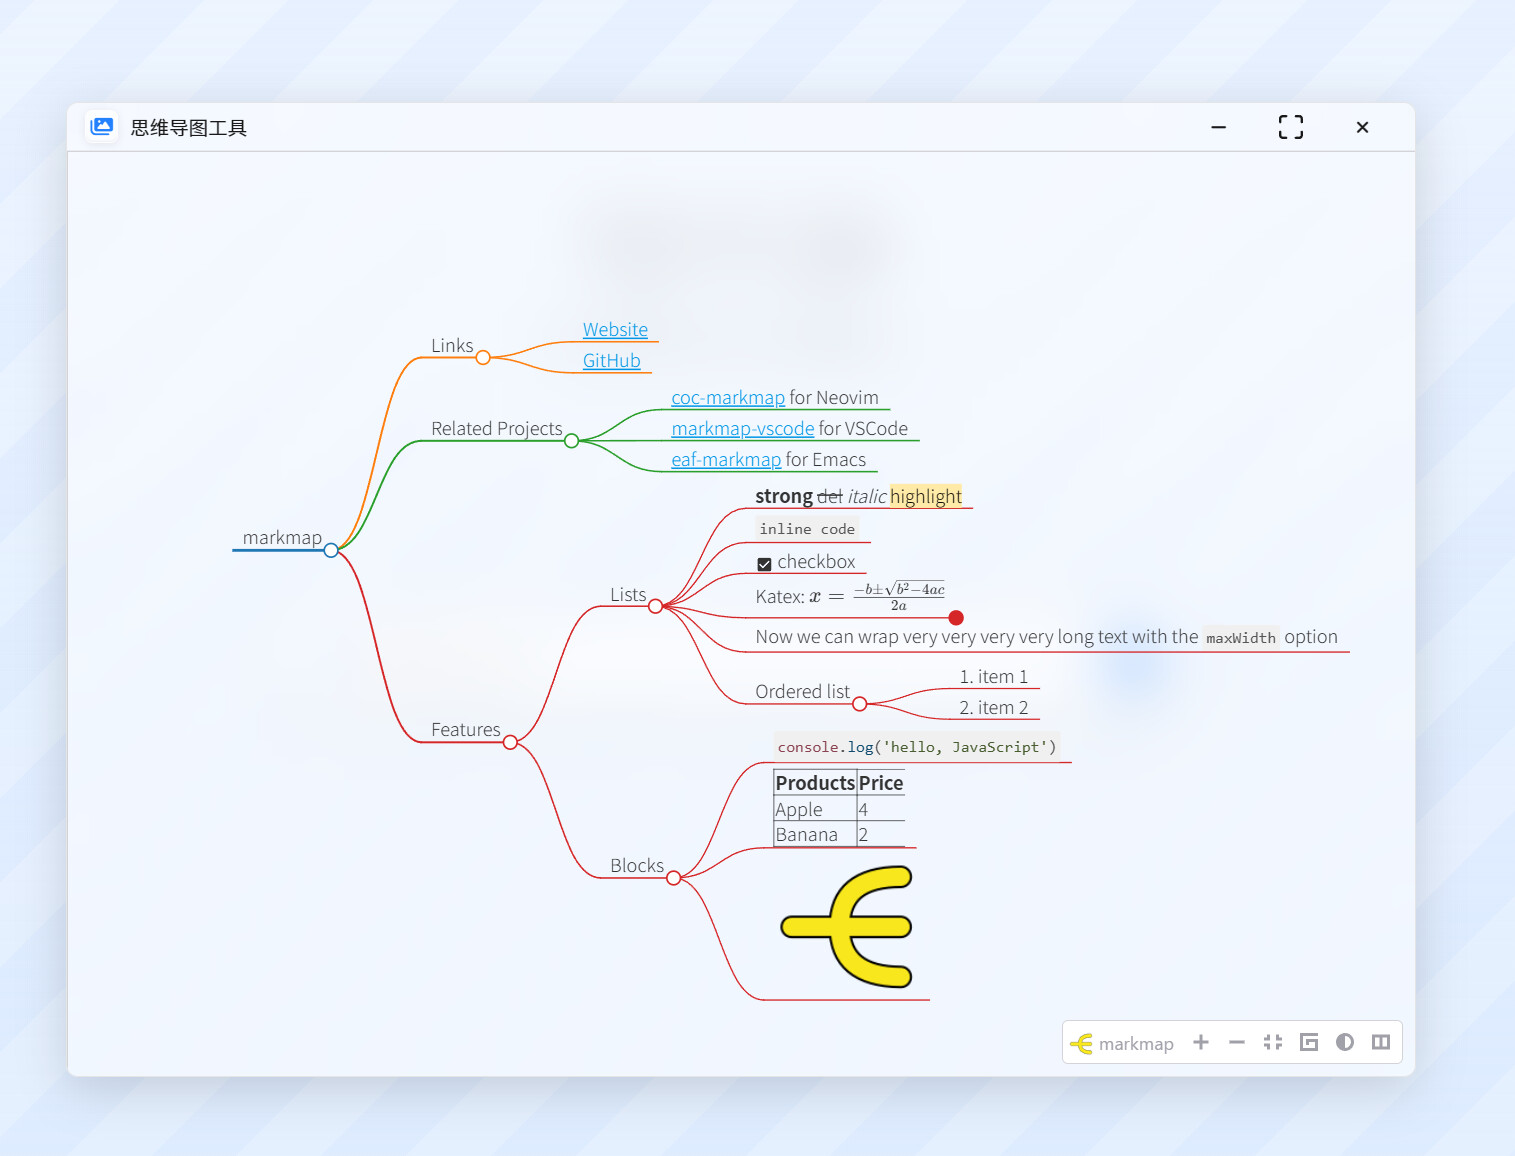Collapse the Features branch circle
1515x1156 pixels.
(510, 742)
